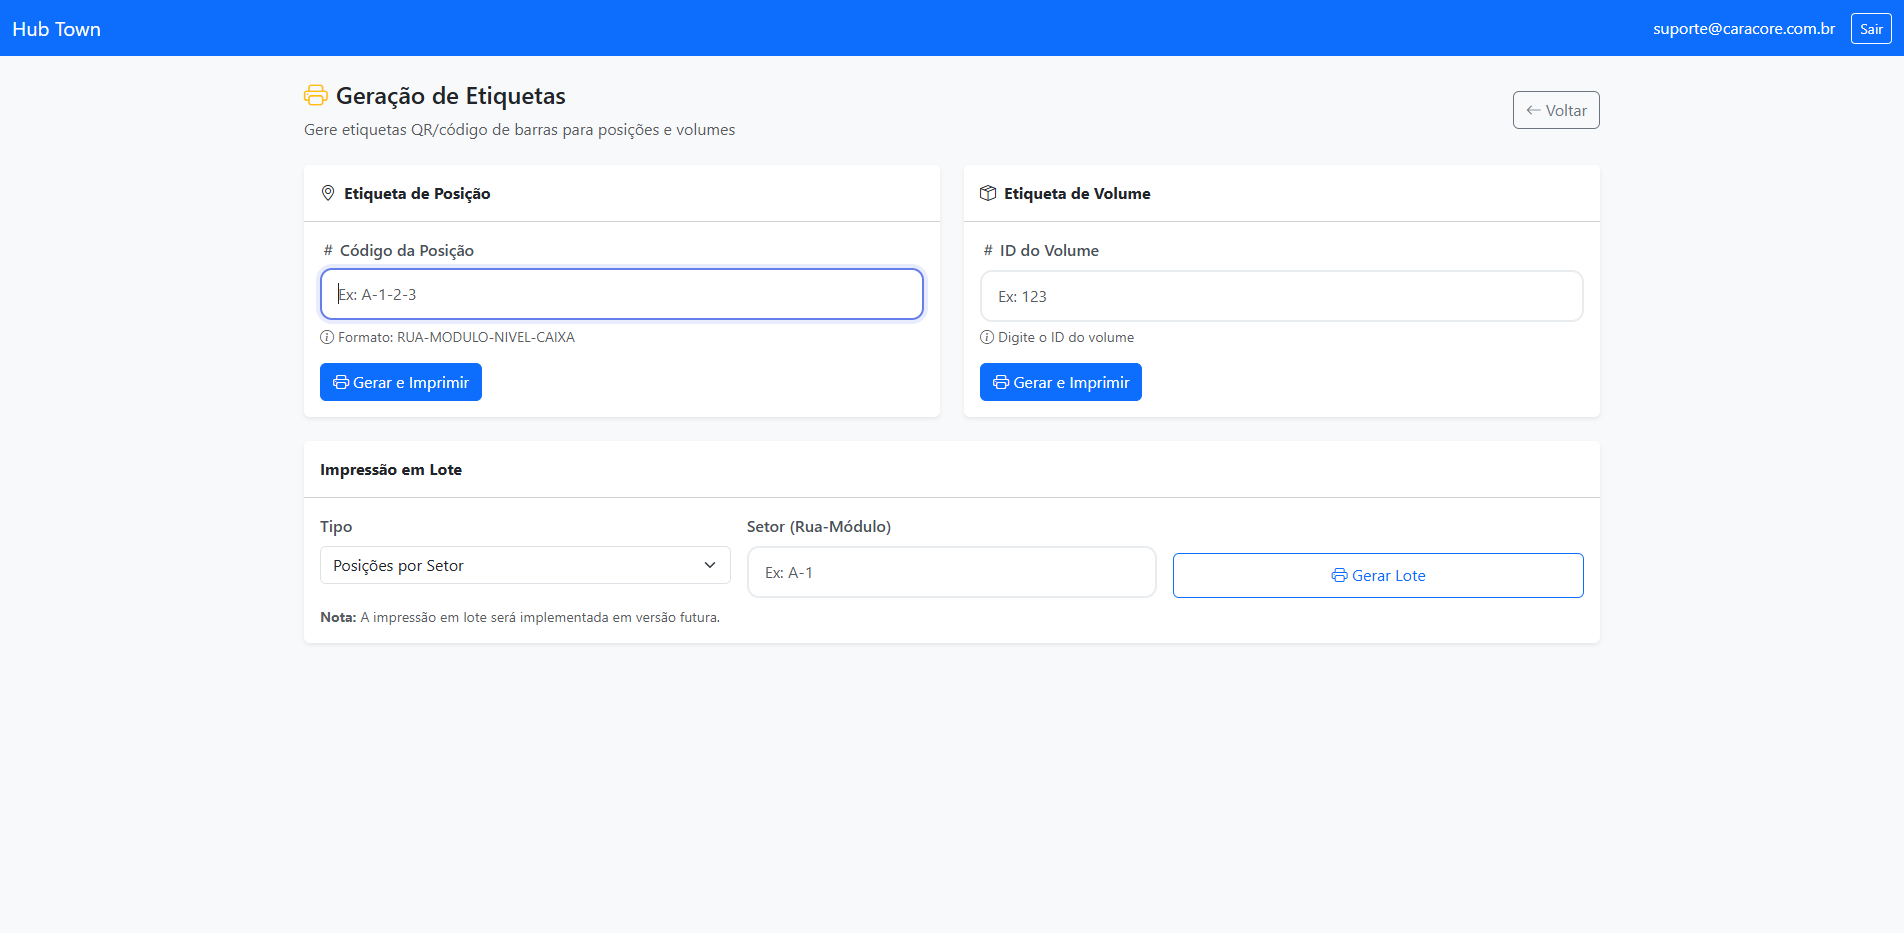Click the info icon before Formato: RUA-MODULO-NIVEL-CAIXA
1904x933 pixels.
(x=327, y=337)
